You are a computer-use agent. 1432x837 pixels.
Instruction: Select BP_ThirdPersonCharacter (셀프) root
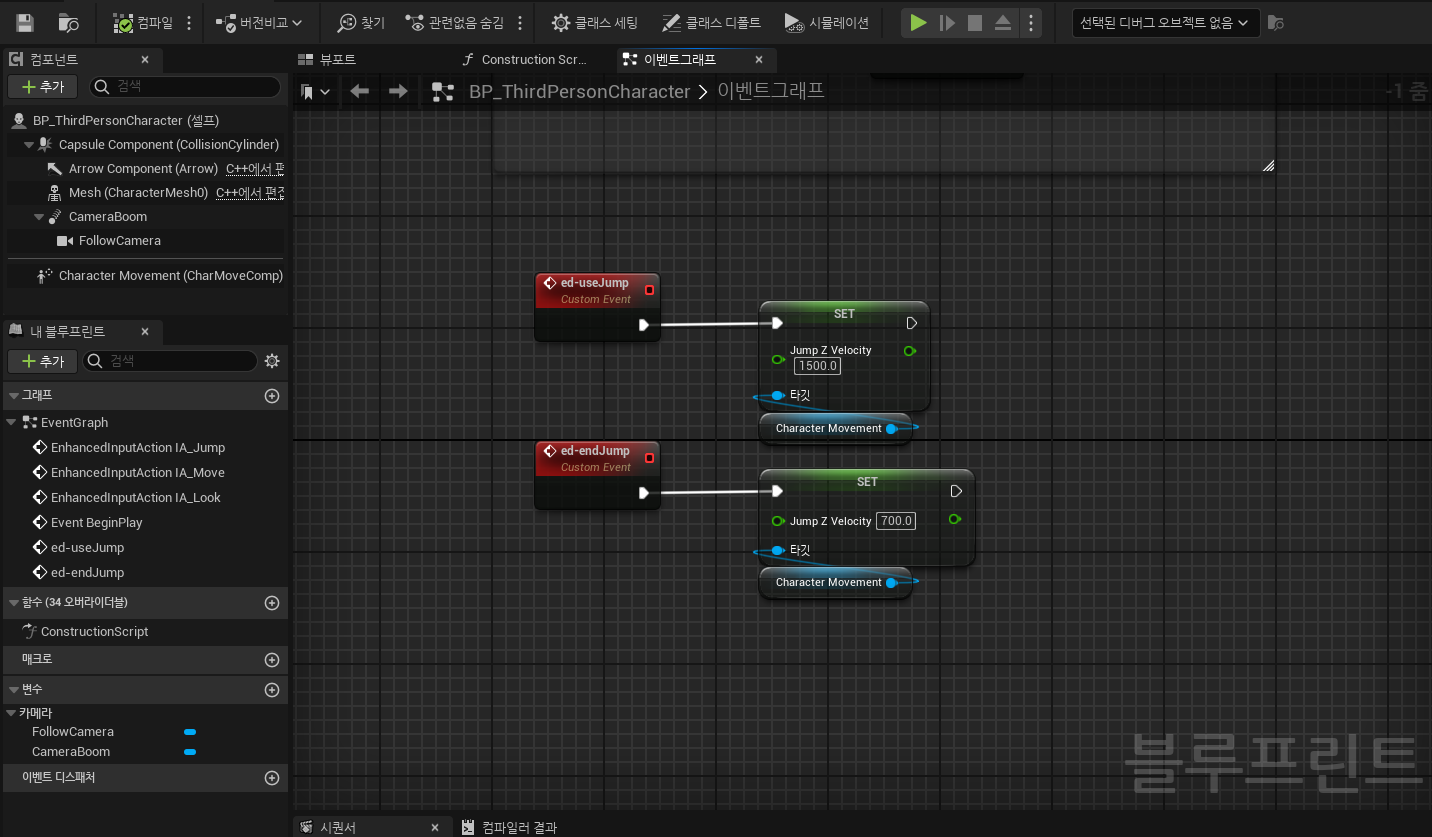pyautogui.click(x=126, y=120)
